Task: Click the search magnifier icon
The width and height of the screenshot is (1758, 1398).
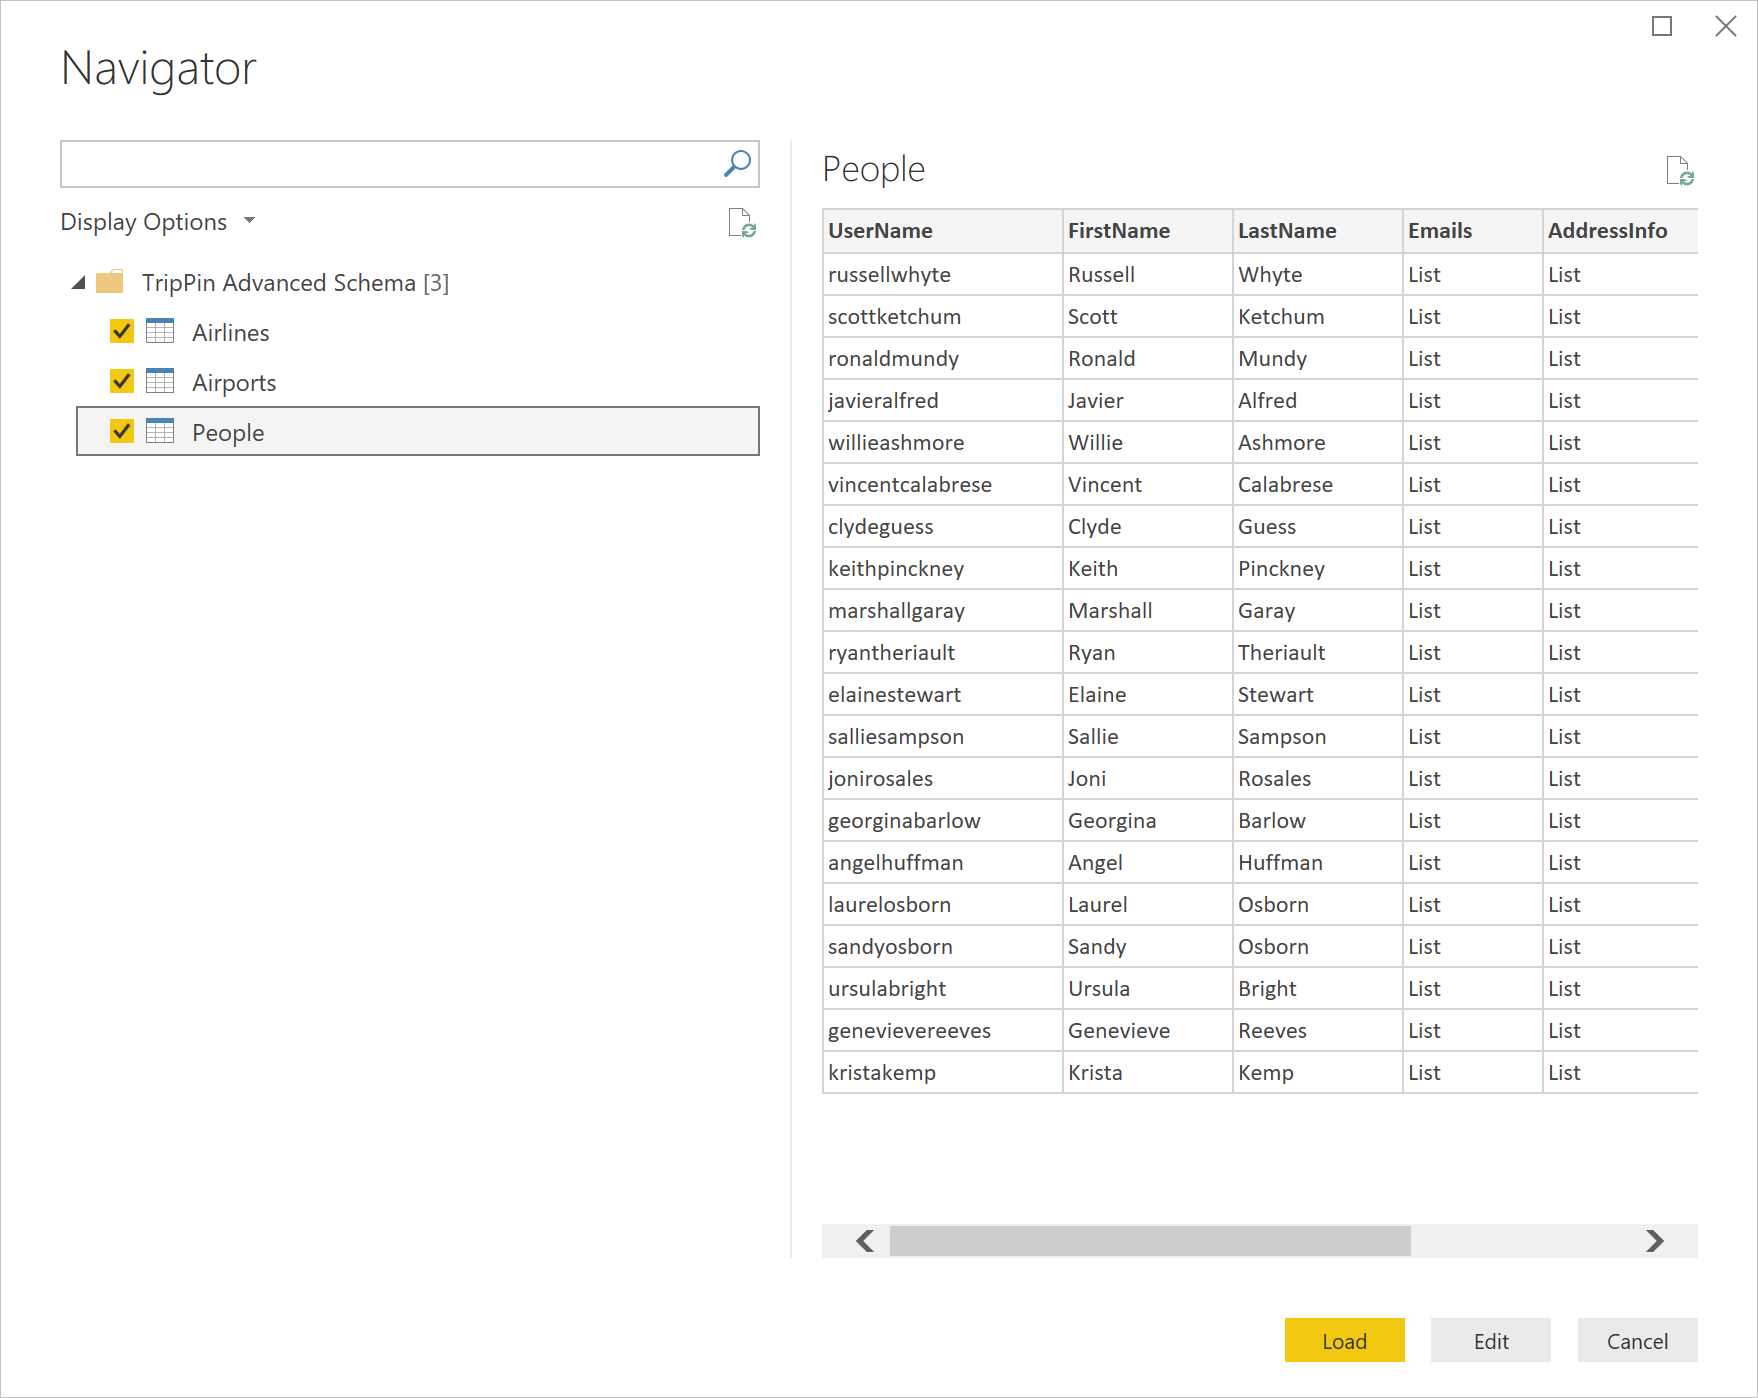Action: click(737, 163)
